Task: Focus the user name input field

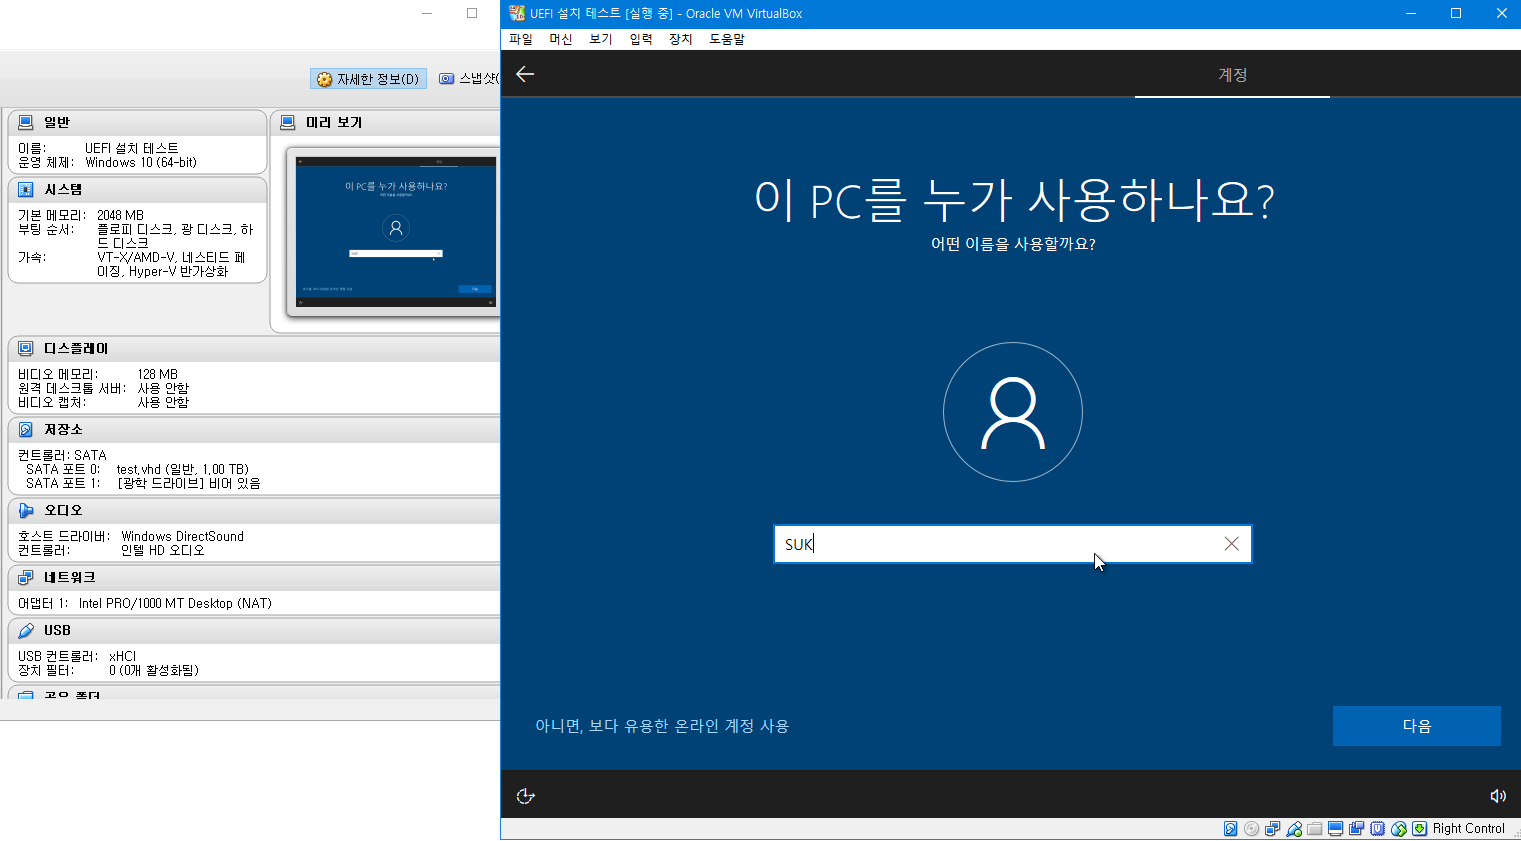Action: click(x=1012, y=544)
